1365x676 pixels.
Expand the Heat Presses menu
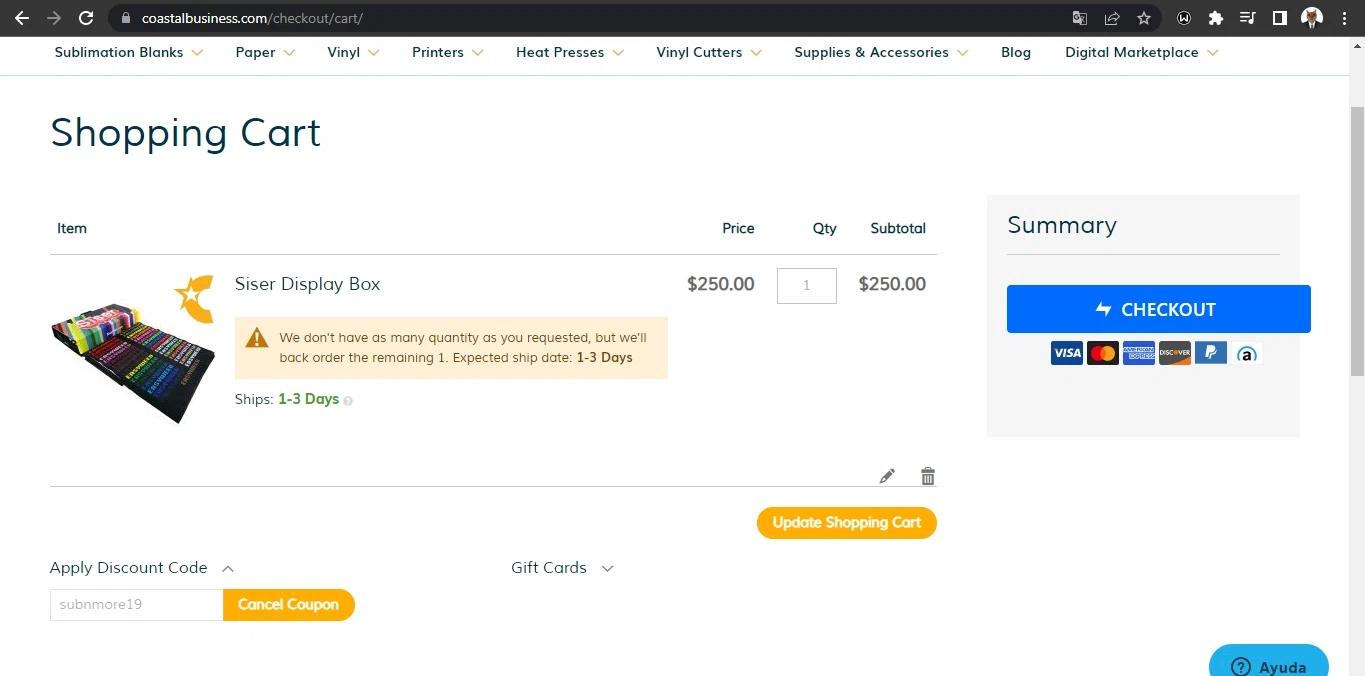pyautogui.click(x=569, y=52)
